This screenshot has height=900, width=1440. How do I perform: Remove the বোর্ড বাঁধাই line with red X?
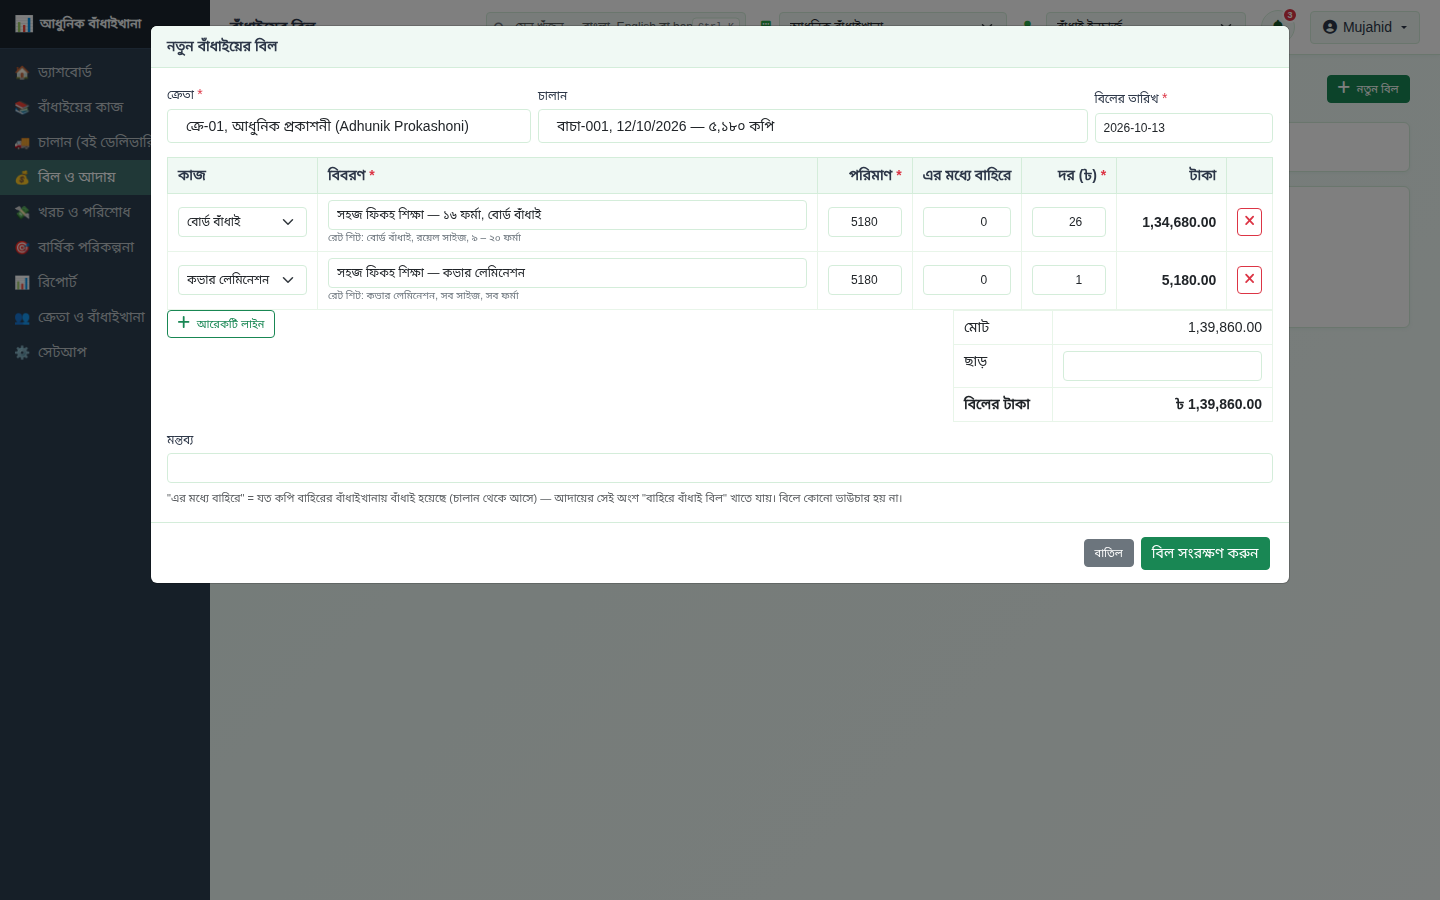pyautogui.click(x=1249, y=222)
